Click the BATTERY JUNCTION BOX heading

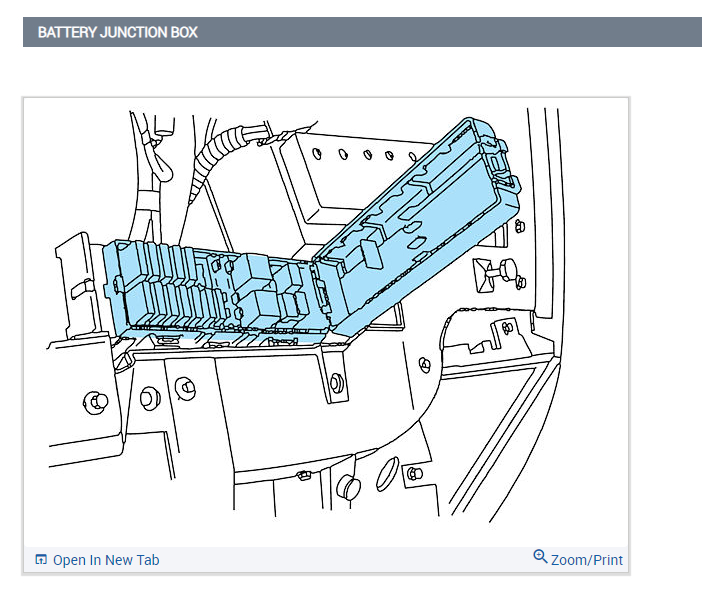pyautogui.click(x=118, y=32)
